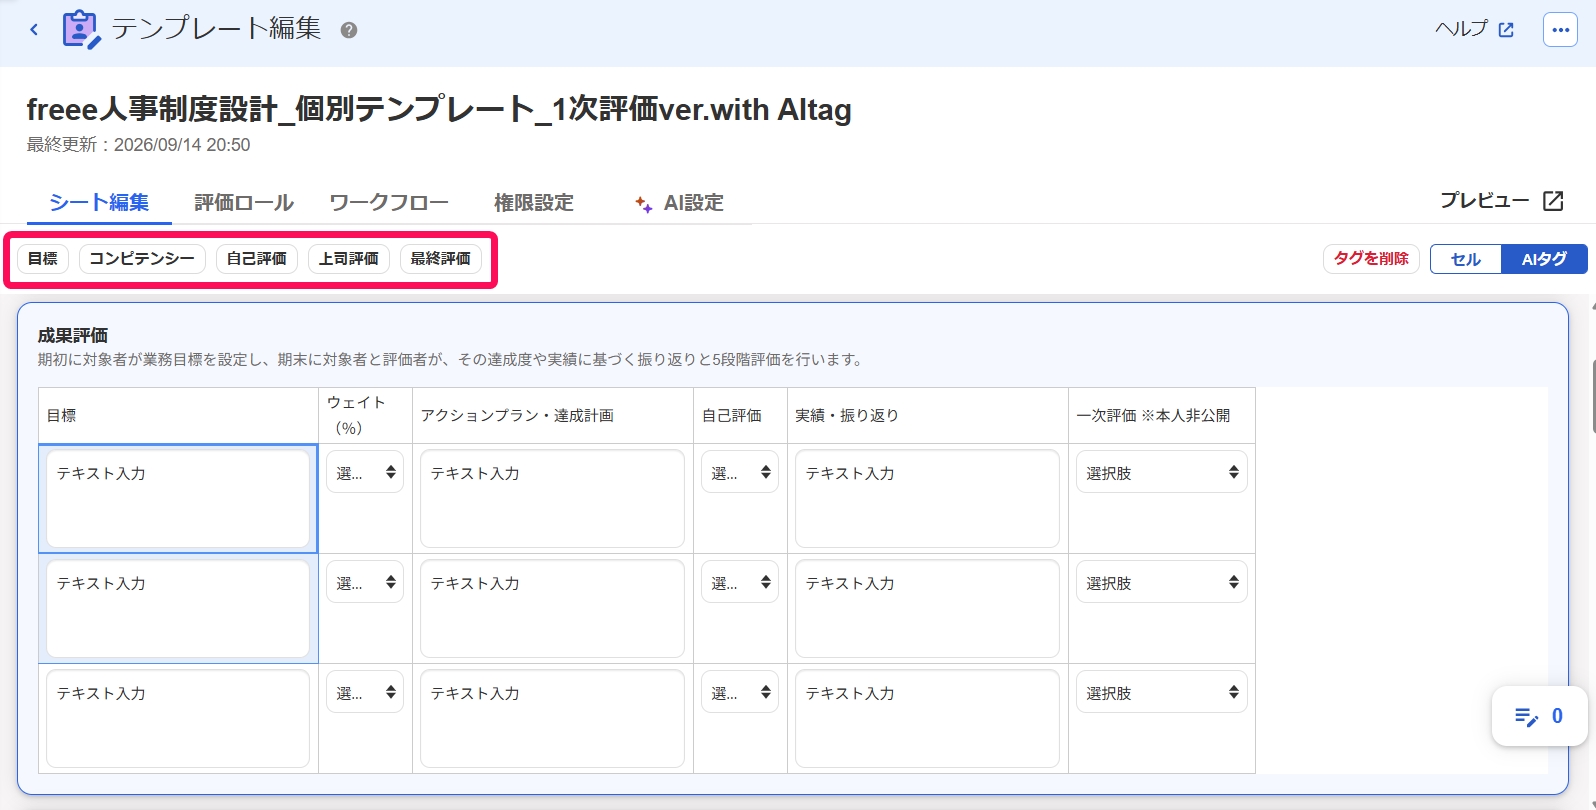Screen dimensions: 1596x810
Task: Click the third row アクションプラン text input
Action: [x=552, y=719]
